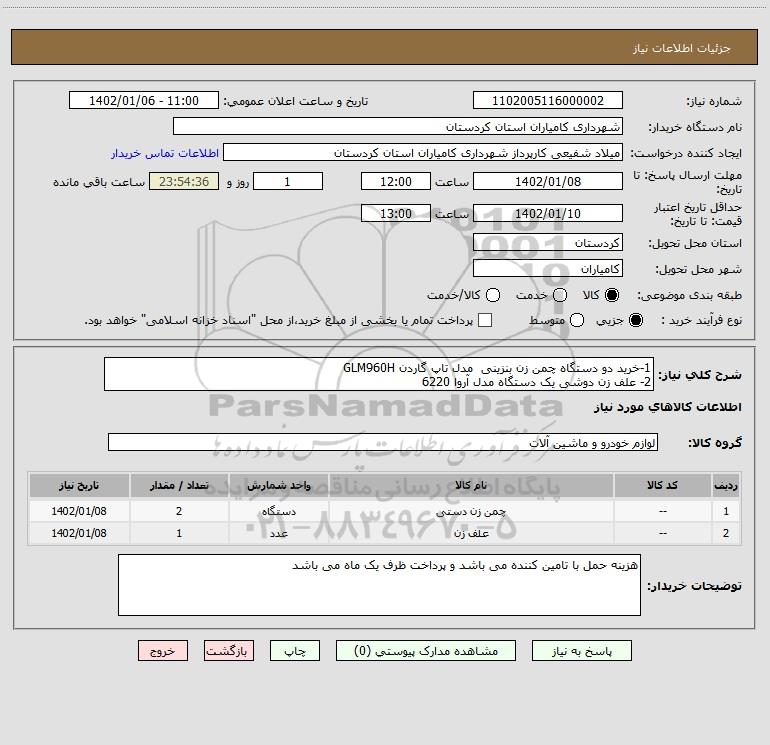Viewport: 770px width, 745px height.
Task: Click the validity time field 13:00
Action: click(396, 213)
